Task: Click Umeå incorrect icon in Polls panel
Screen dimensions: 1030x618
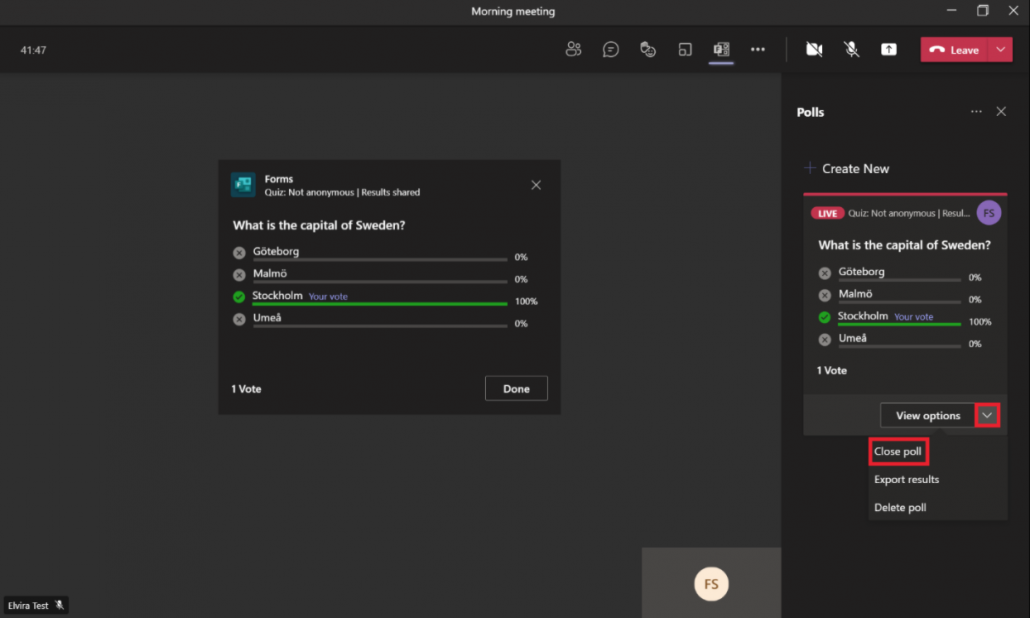Action: pos(825,340)
